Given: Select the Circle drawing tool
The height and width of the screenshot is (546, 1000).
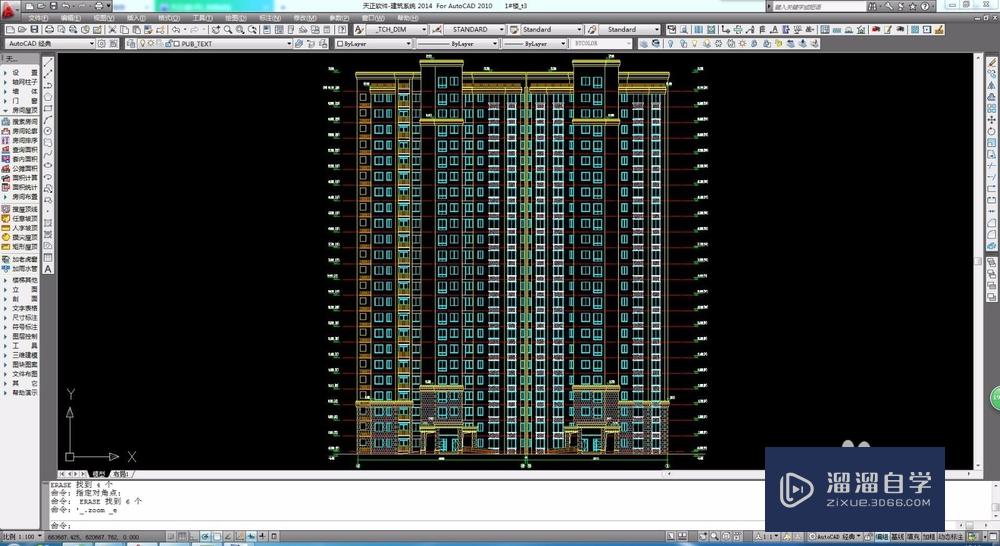Looking at the screenshot, I should 48,131.
